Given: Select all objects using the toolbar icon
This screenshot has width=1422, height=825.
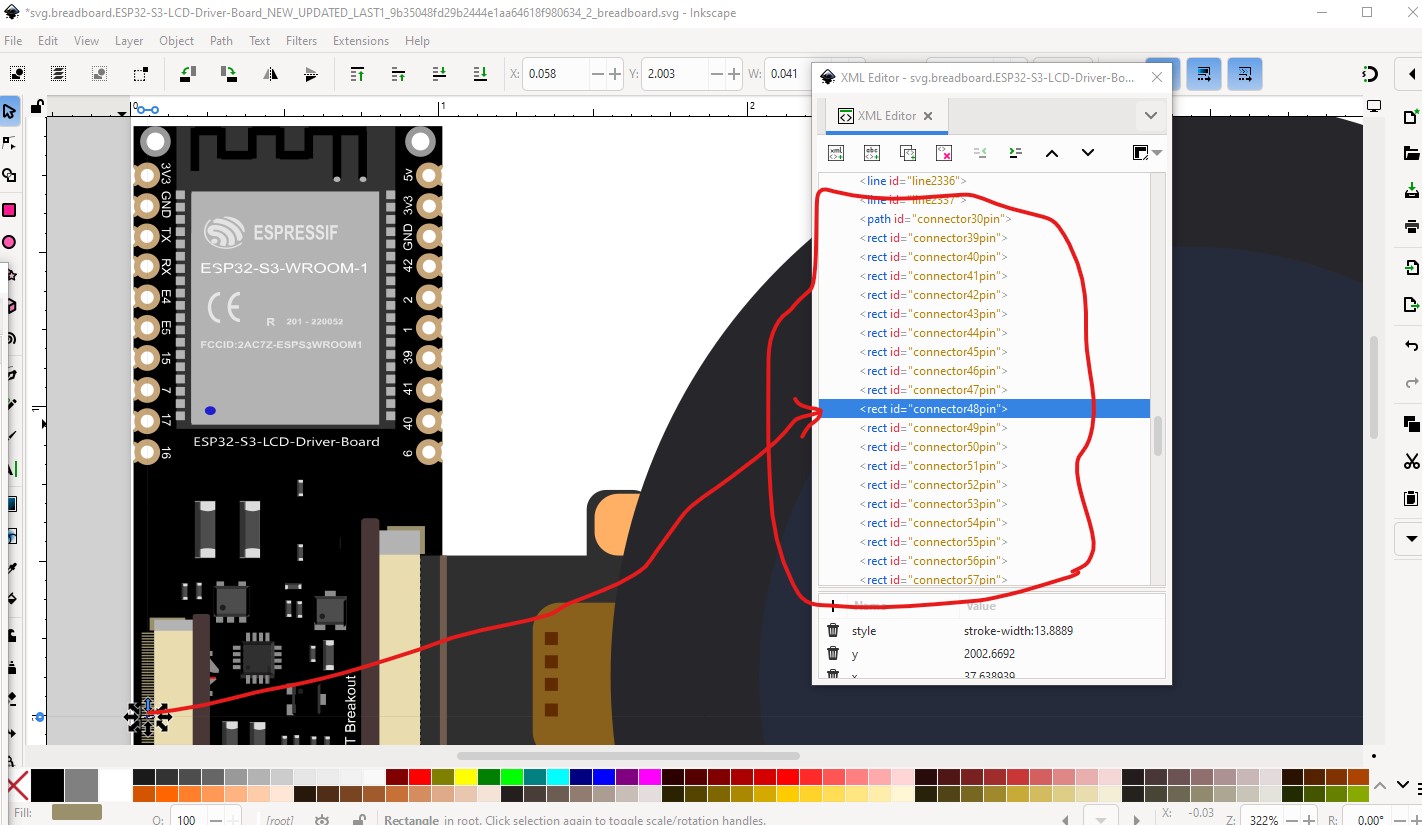Looking at the screenshot, I should point(17,74).
